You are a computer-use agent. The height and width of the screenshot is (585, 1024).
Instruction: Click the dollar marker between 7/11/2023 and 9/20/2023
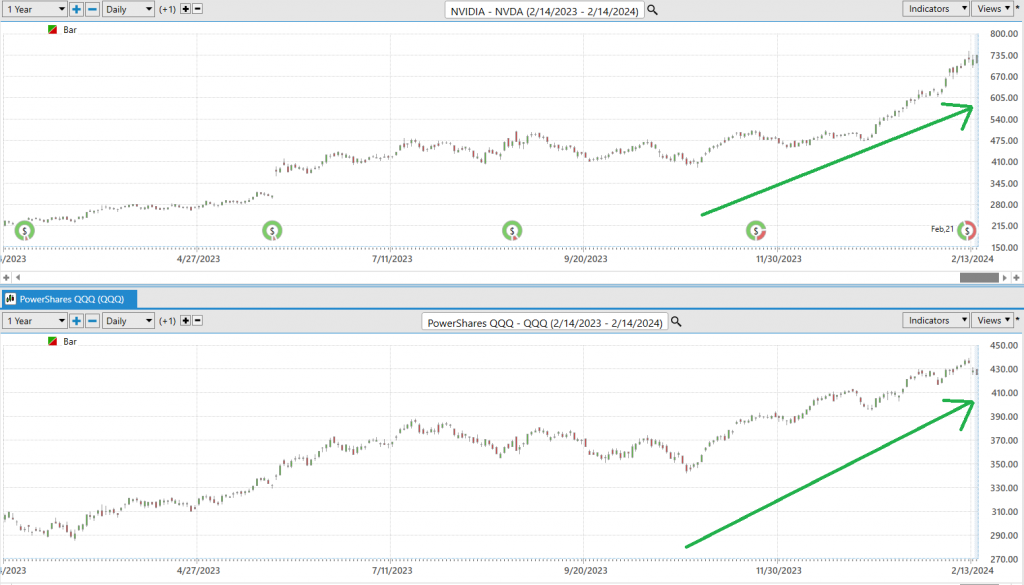click(x=512, y=230)
